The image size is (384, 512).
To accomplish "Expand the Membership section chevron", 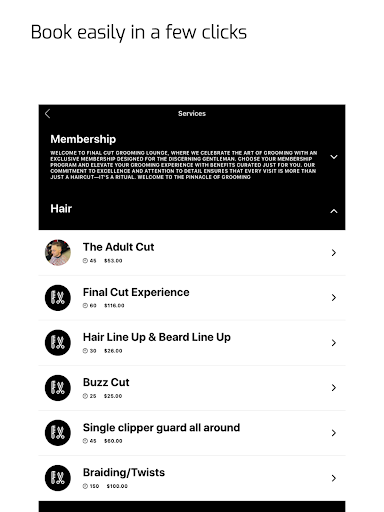I will coord(334,157).
